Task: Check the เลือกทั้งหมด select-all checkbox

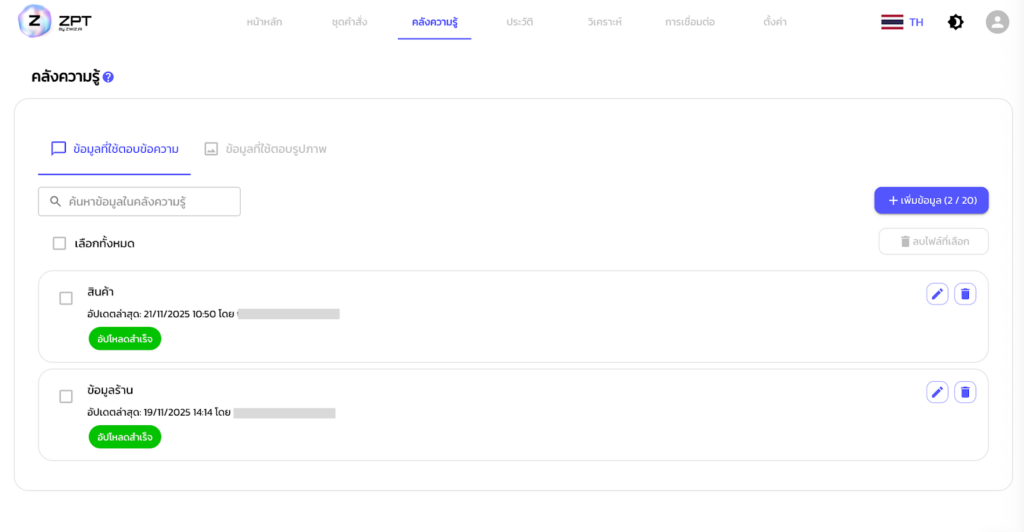Action: (x=59, y=243)
